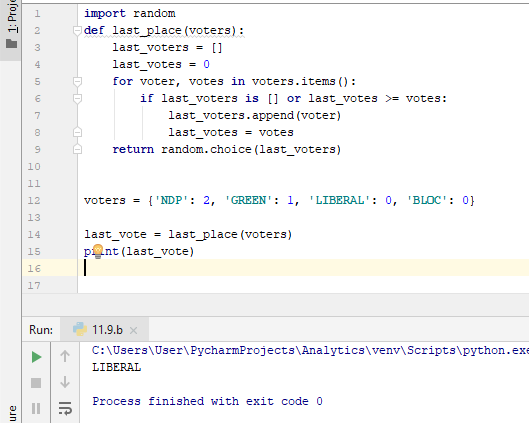The image size is (529, 423).
Task: Click the 'last_voters.append(voter)' line
Action: [255, 115]
